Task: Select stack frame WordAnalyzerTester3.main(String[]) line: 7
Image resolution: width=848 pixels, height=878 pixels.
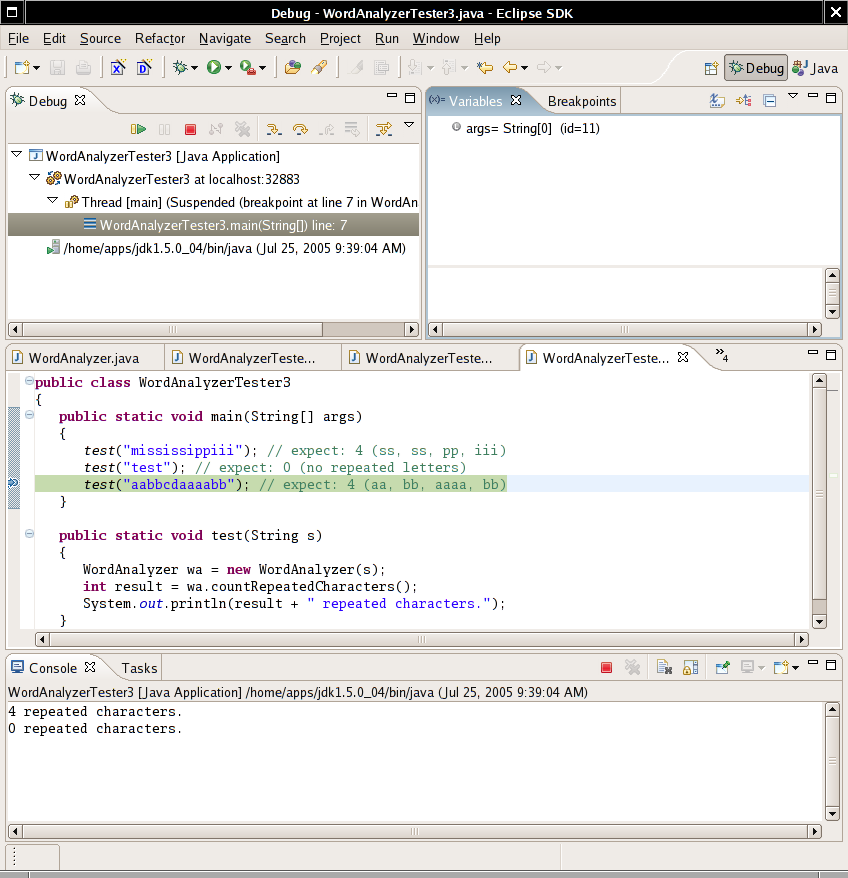Action: coord(213,225)
